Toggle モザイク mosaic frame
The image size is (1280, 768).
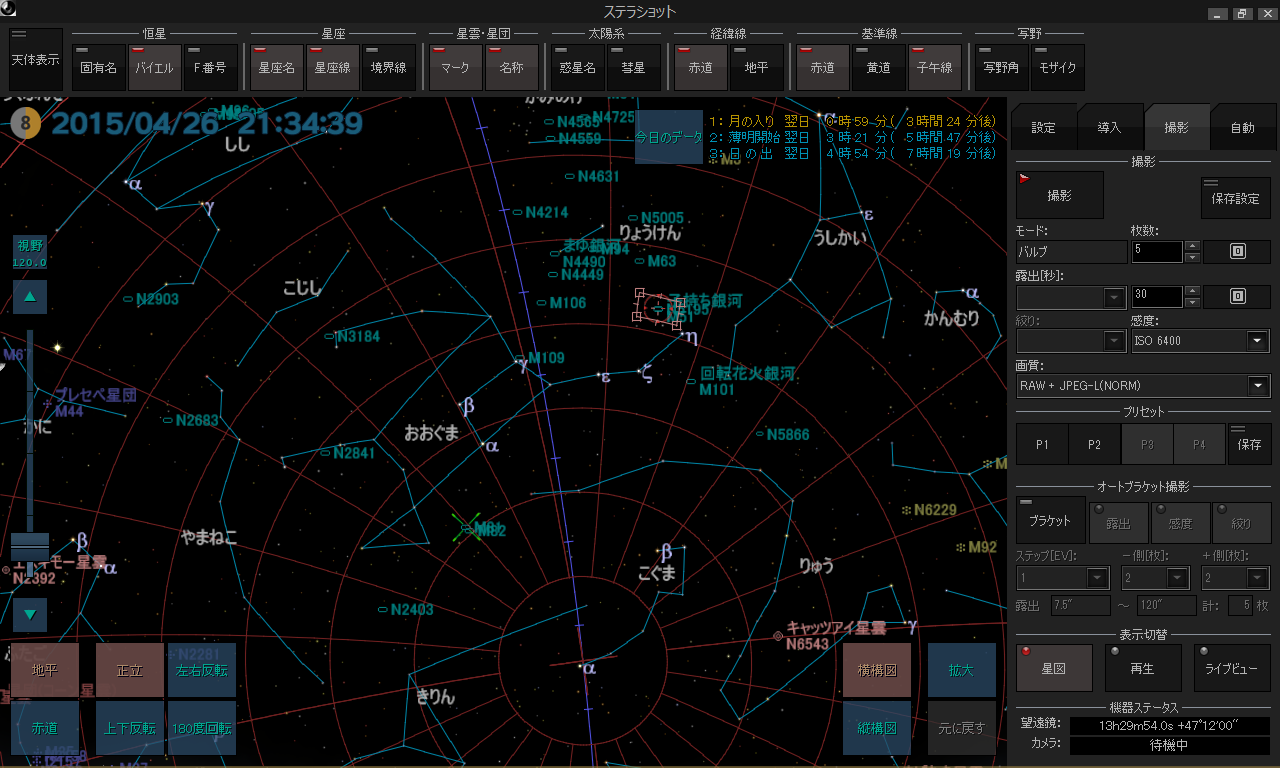[1058, 67]
